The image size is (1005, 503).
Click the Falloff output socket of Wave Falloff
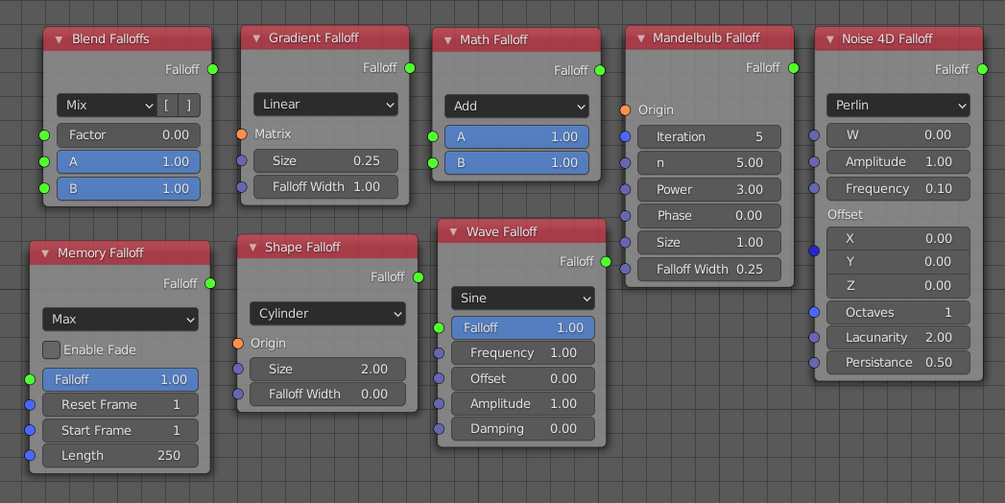click(x=606, y=261)
